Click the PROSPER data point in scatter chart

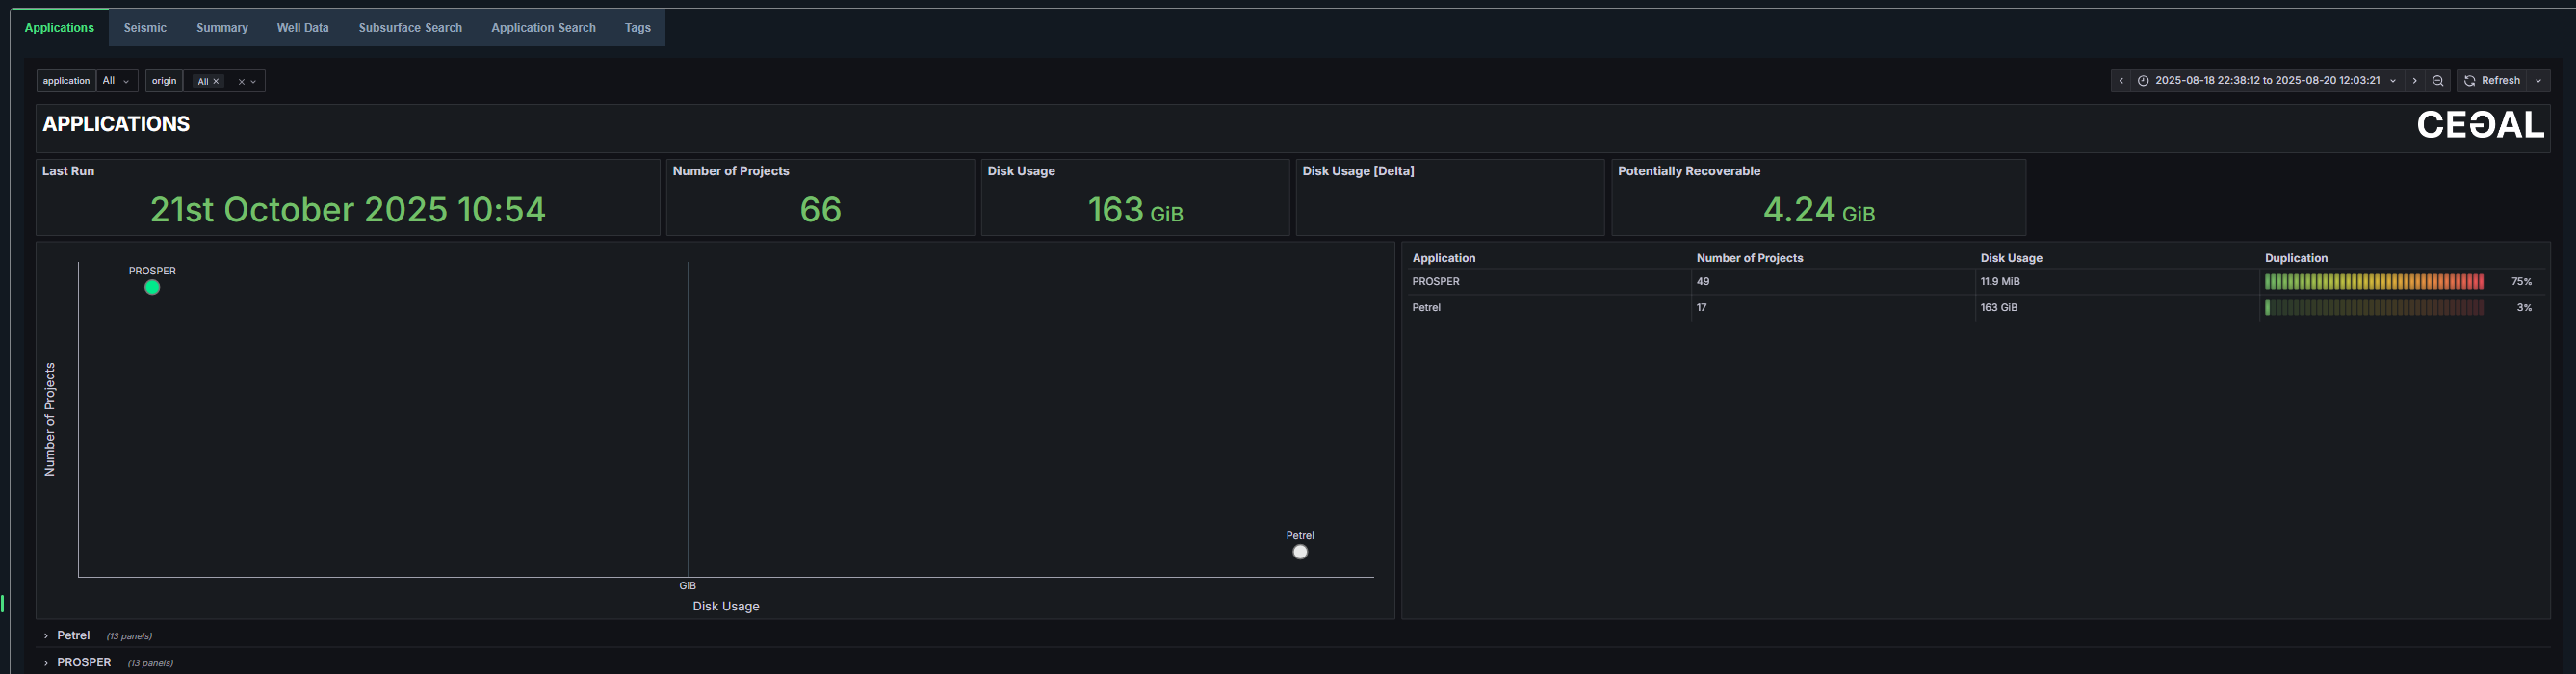tap(152, 288)
